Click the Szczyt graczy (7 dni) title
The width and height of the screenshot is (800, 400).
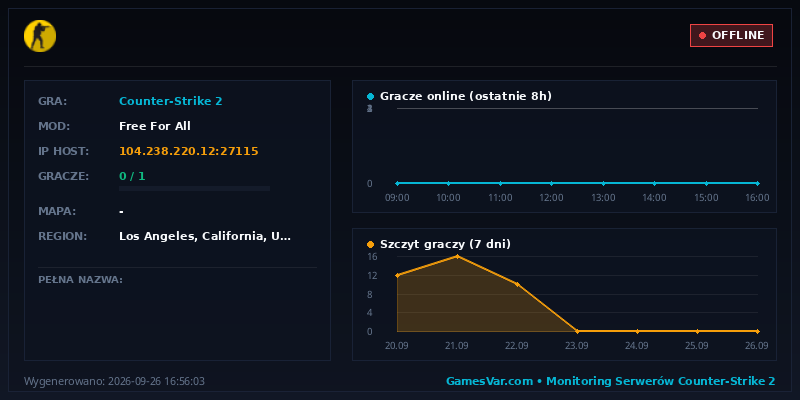point(445,244)
